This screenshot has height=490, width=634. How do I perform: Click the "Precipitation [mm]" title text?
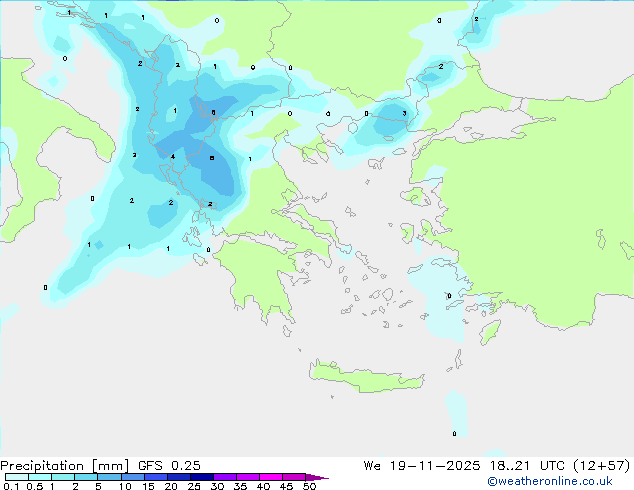65,466
